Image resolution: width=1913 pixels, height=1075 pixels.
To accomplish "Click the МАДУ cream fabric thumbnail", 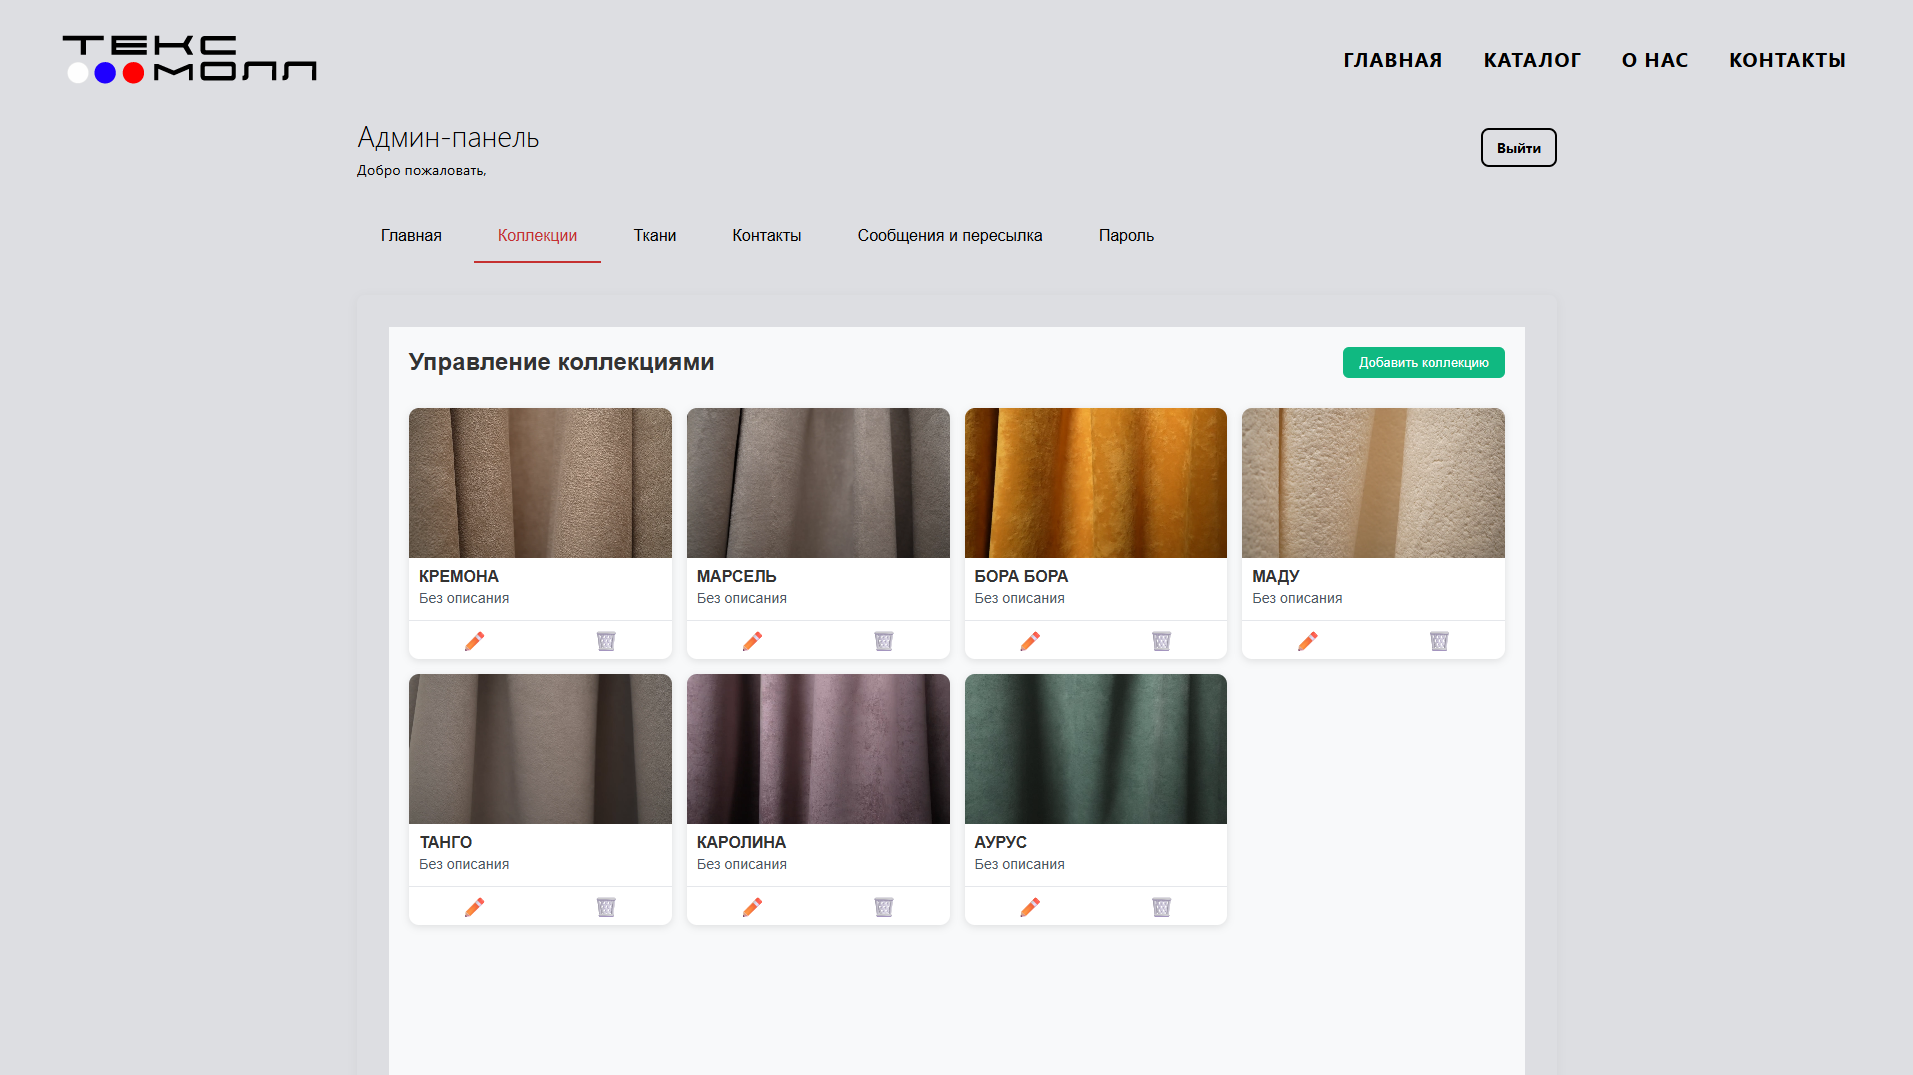I will point(1373,483).
